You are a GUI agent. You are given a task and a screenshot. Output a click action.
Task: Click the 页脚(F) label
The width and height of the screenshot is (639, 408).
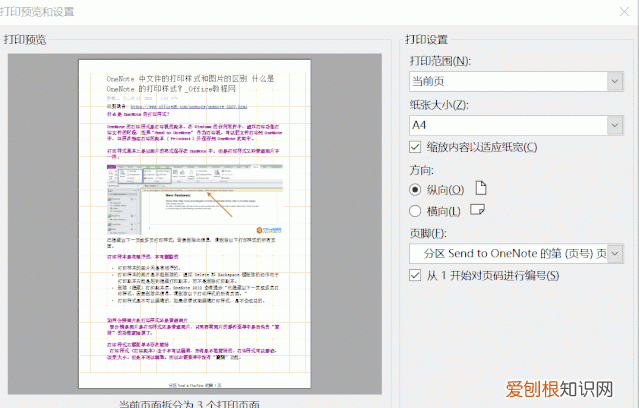(428, 234)
